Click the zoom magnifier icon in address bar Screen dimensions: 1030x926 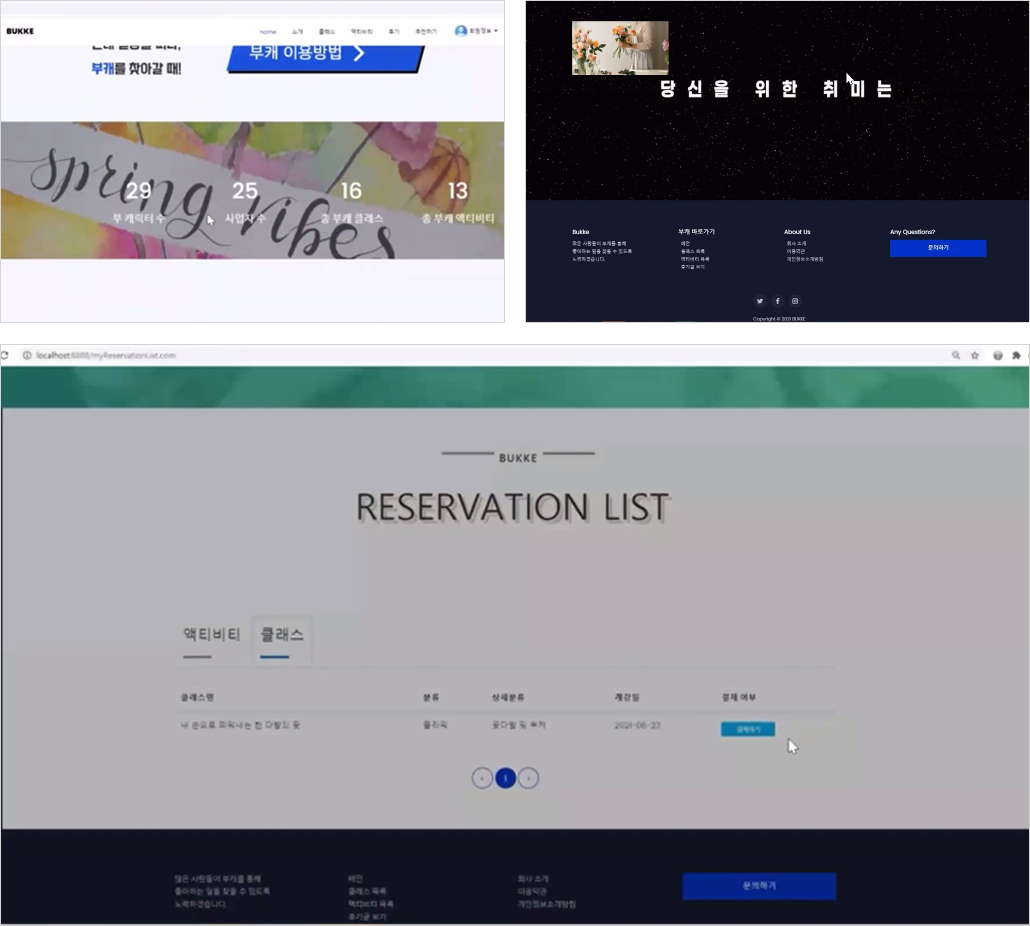coord(956,355)
